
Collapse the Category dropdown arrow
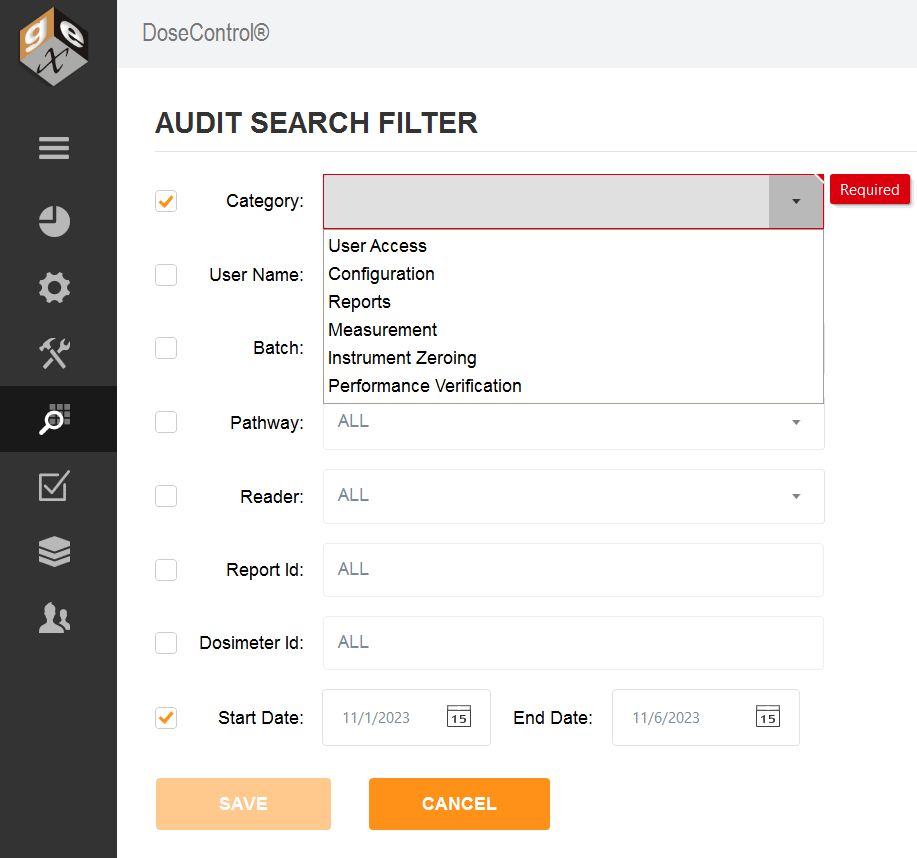pos(796,201)
